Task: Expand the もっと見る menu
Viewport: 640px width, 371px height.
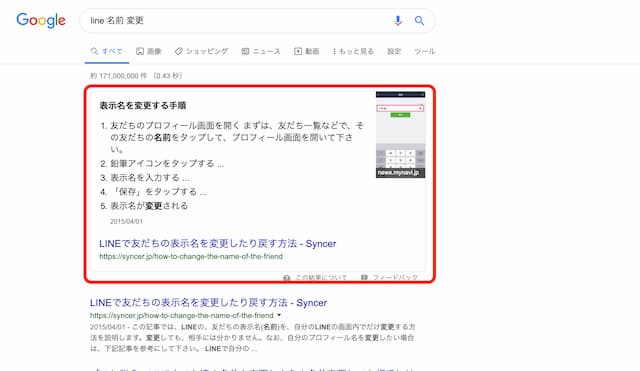Action: [x=353, y=51]
